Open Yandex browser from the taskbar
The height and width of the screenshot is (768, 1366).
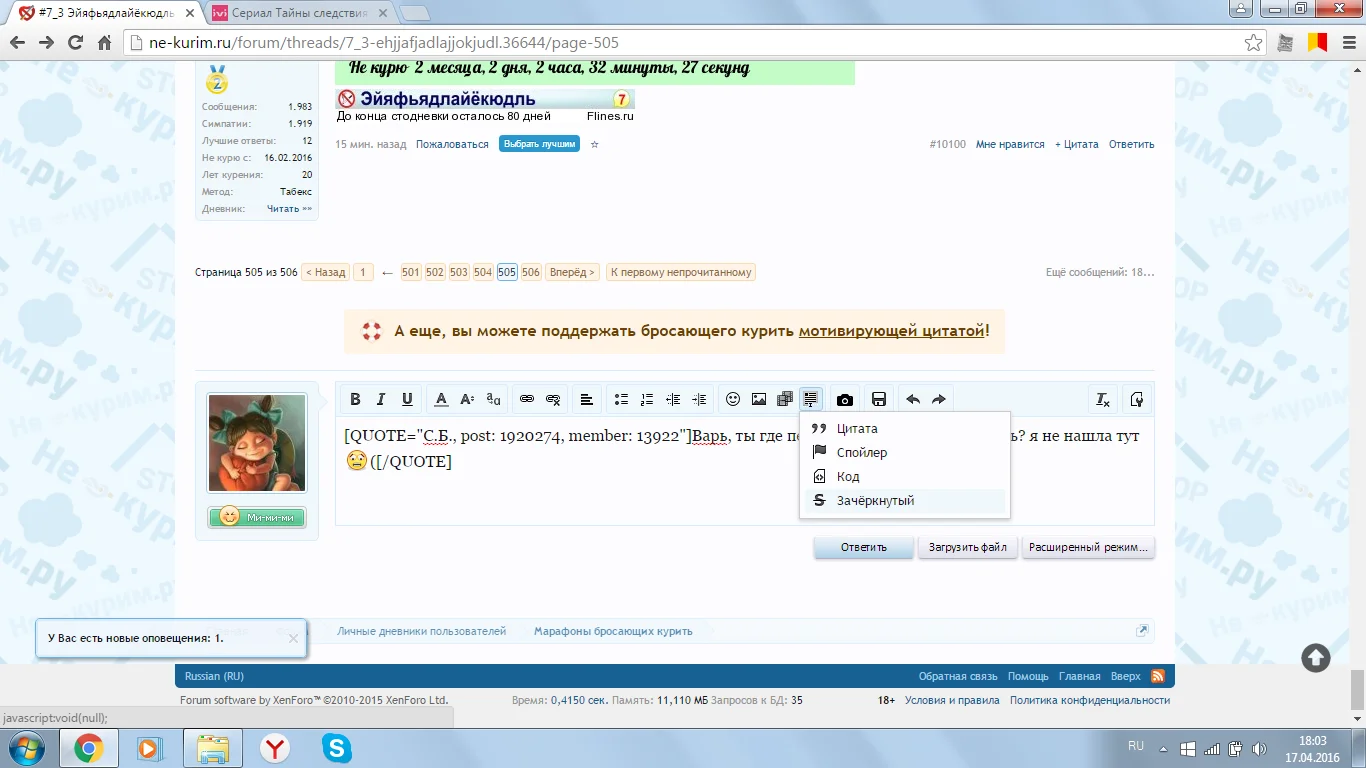[275, 748]
